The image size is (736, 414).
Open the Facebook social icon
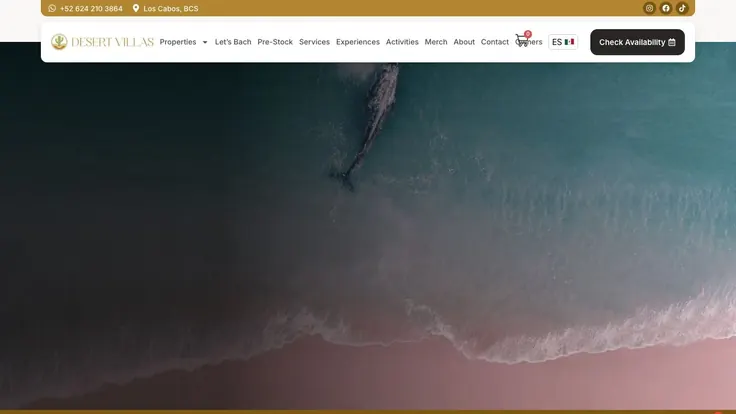(x=666, y=8)
